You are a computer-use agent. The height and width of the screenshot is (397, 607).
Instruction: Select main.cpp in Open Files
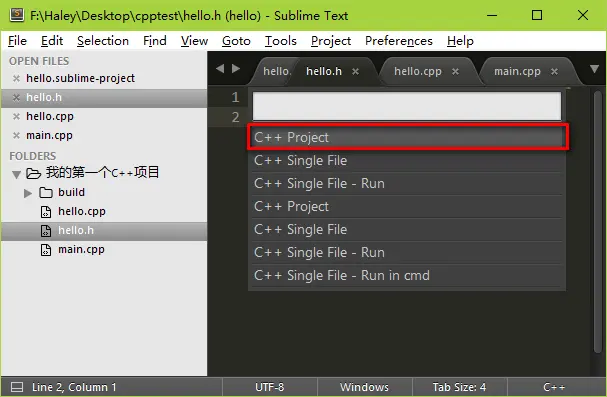49,135
